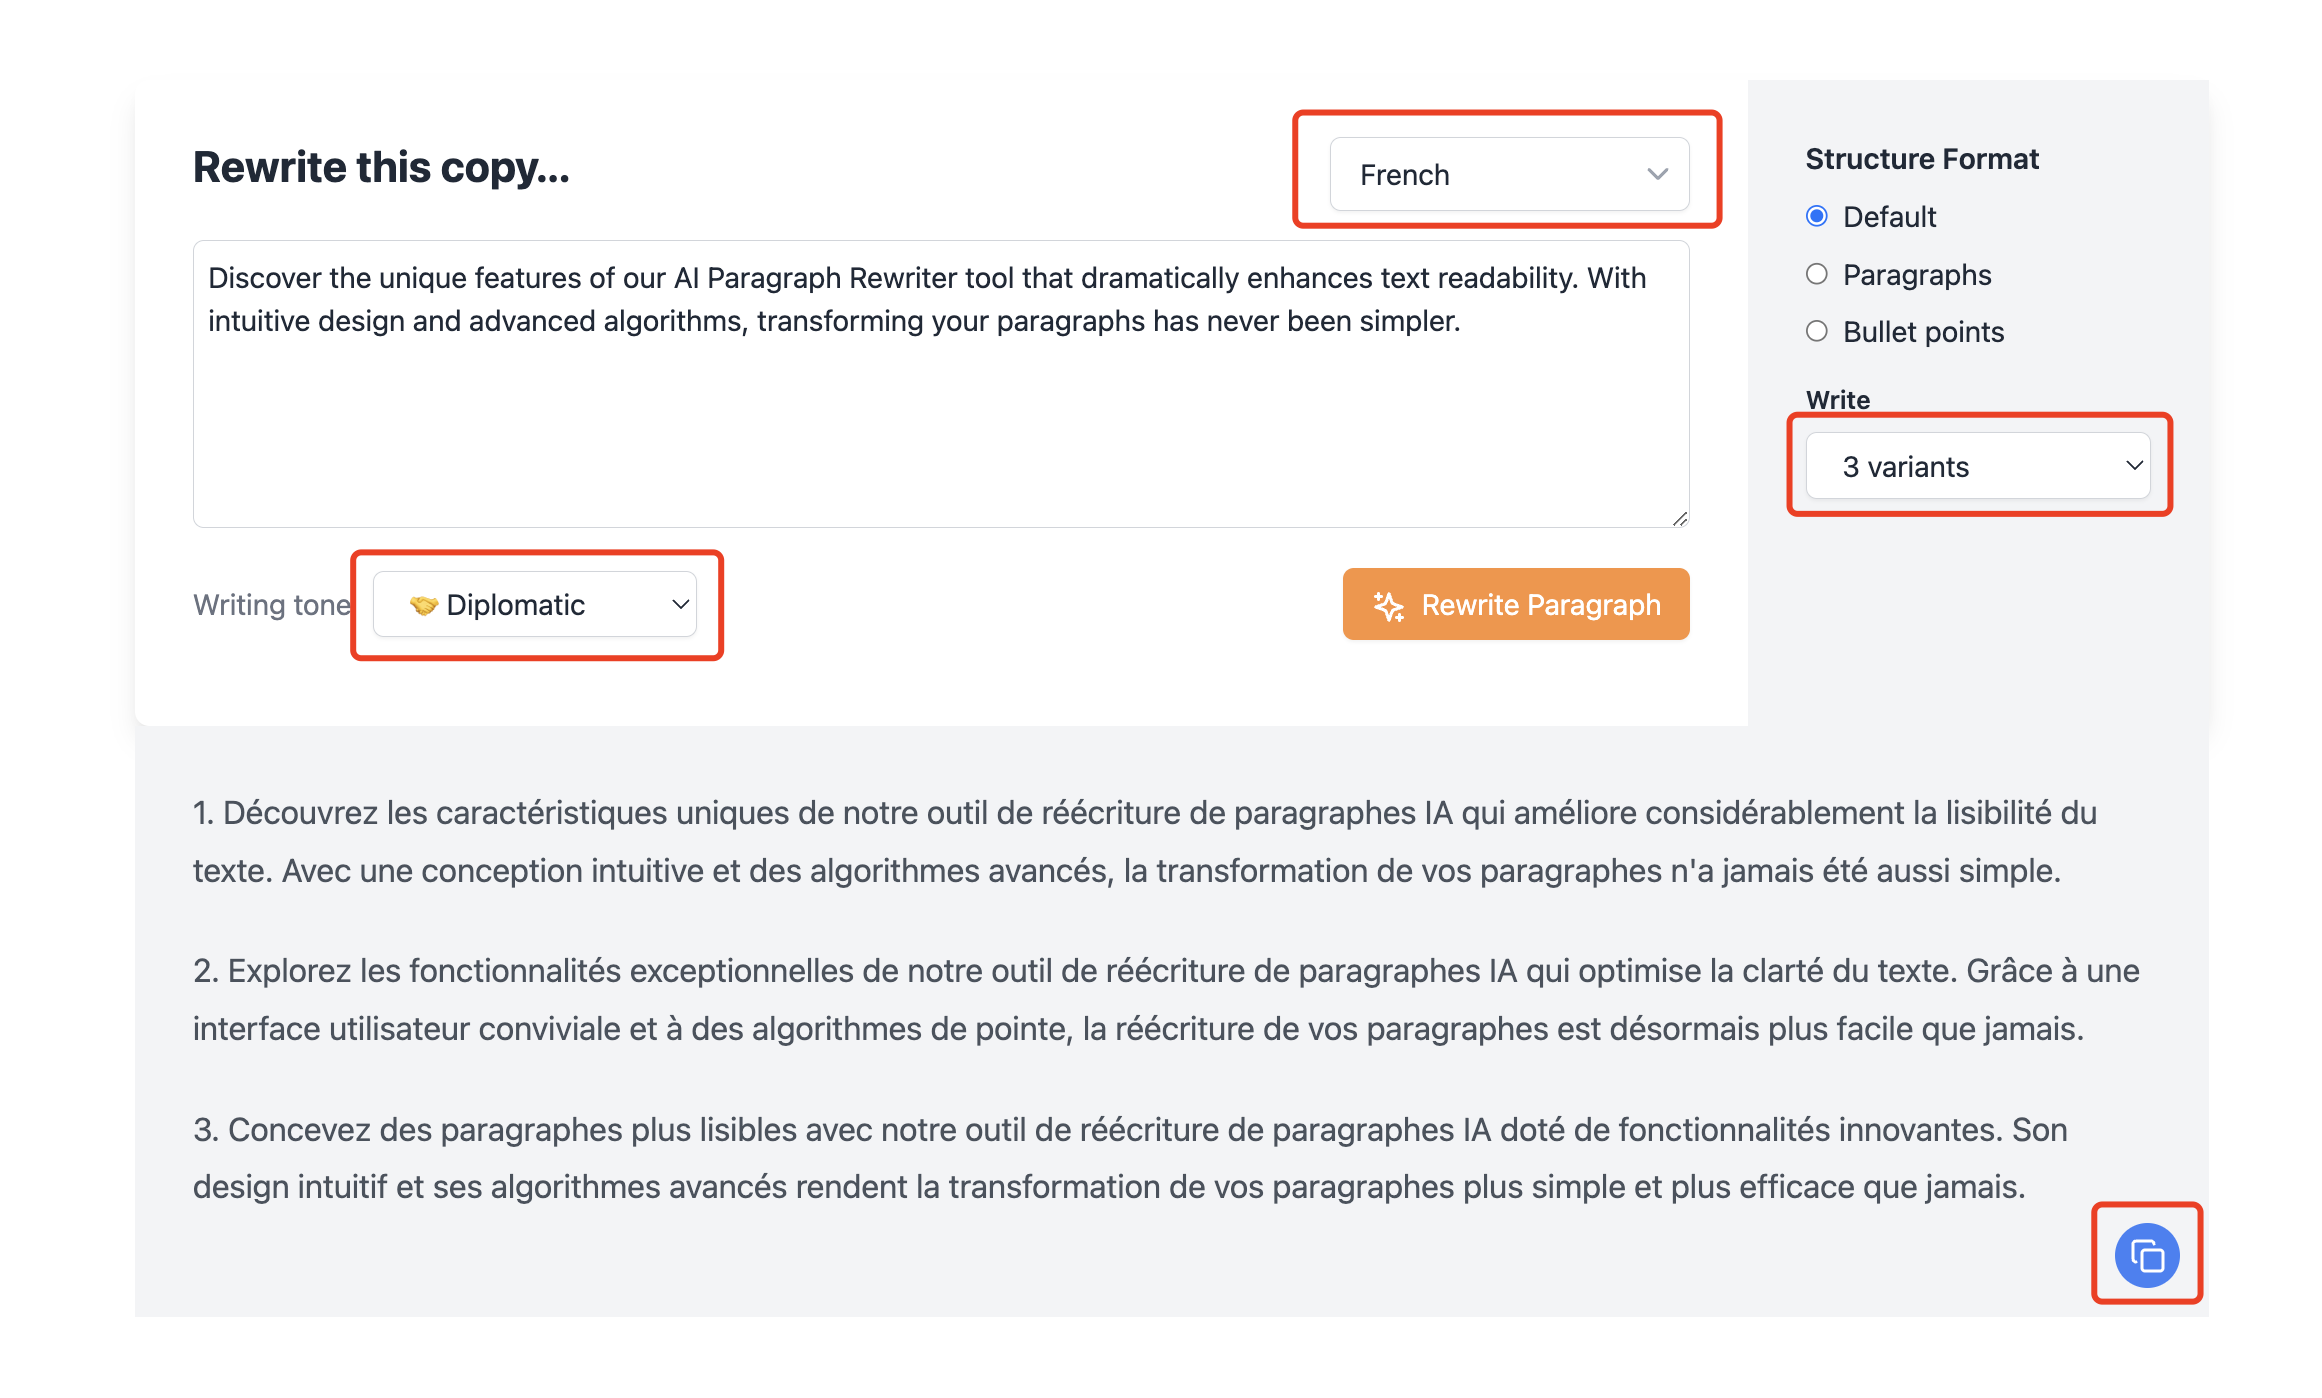This screenshot has width=2322, height=1398.
Task: Click the chevron on the French dropdown
Action: (x=1657, y=174)
